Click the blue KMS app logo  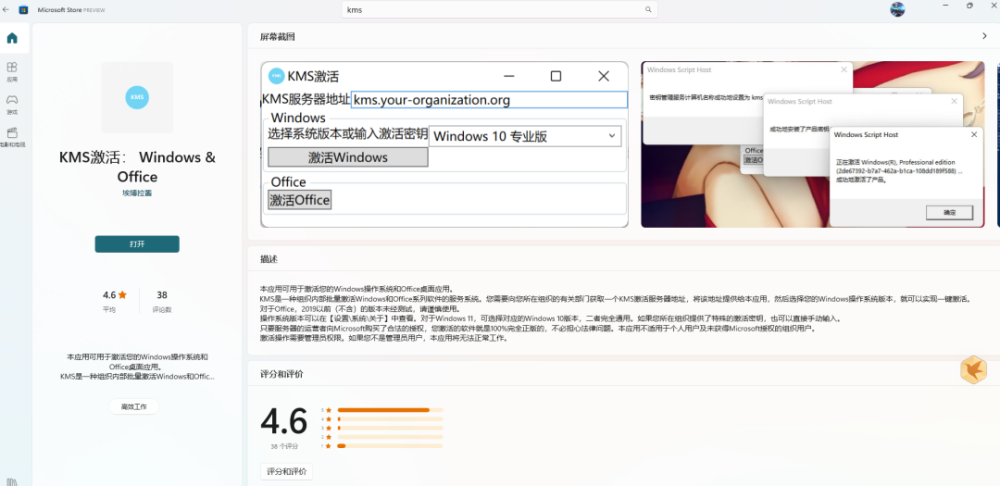click(136, 97)
